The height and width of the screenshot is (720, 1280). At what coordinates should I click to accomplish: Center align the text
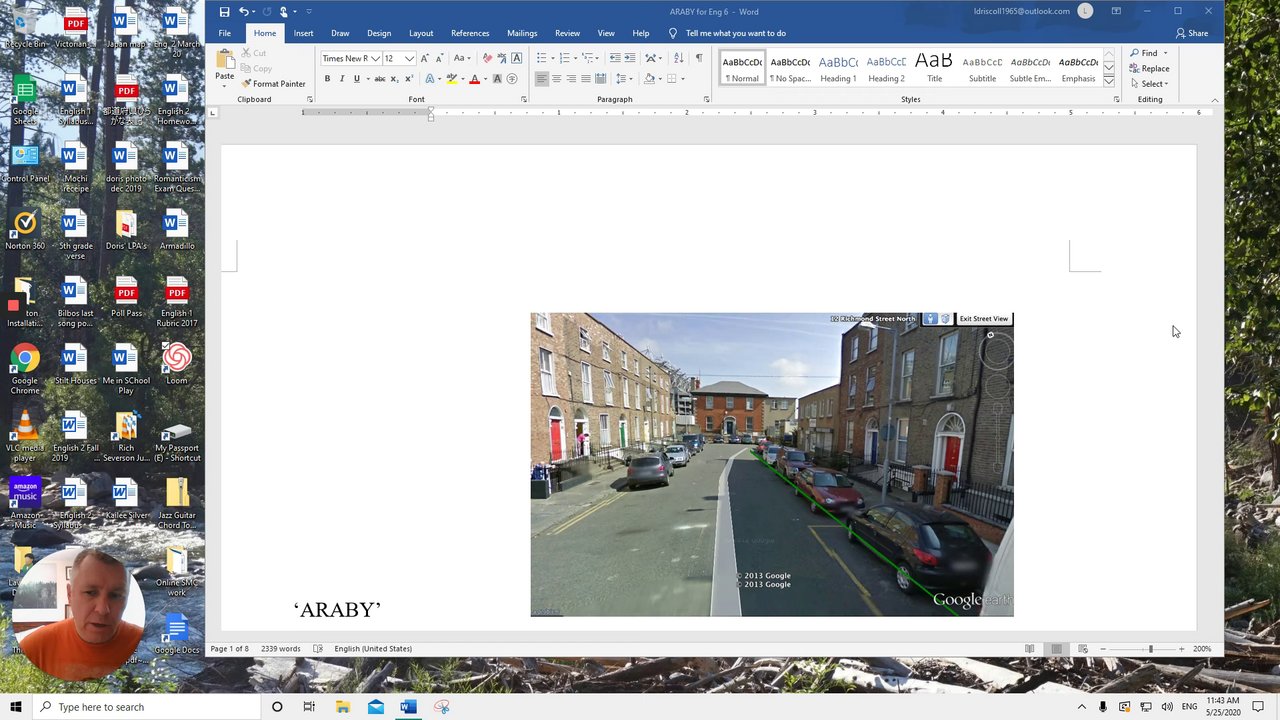556,79
